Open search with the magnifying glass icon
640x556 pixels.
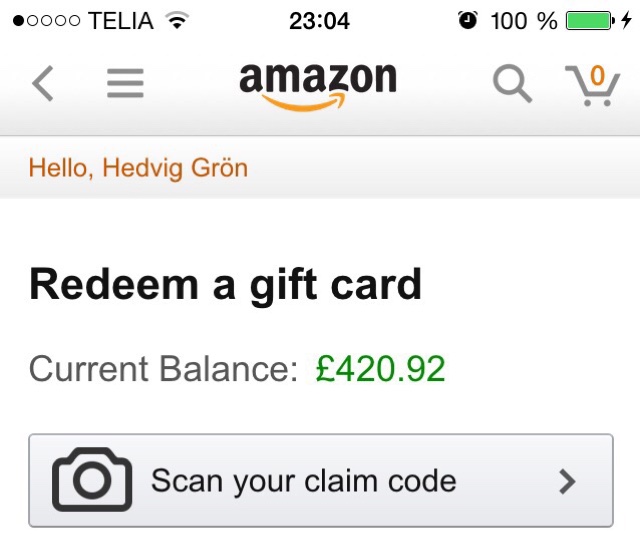tap(512, 83)
